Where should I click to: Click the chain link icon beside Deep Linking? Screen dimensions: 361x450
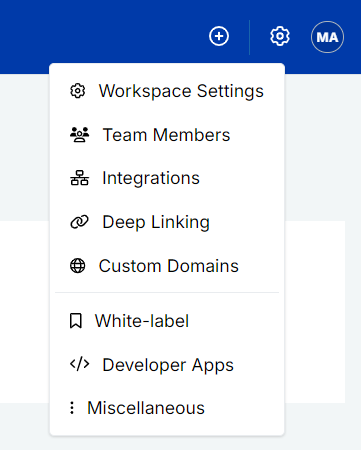(80, 222)
